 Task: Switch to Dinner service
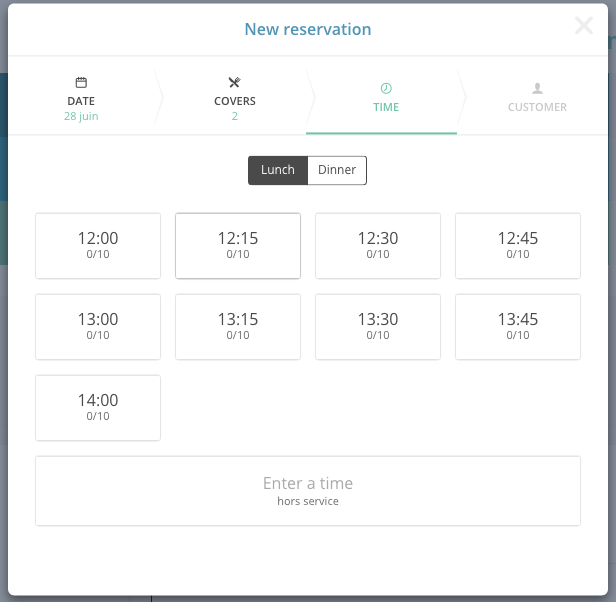337,170
